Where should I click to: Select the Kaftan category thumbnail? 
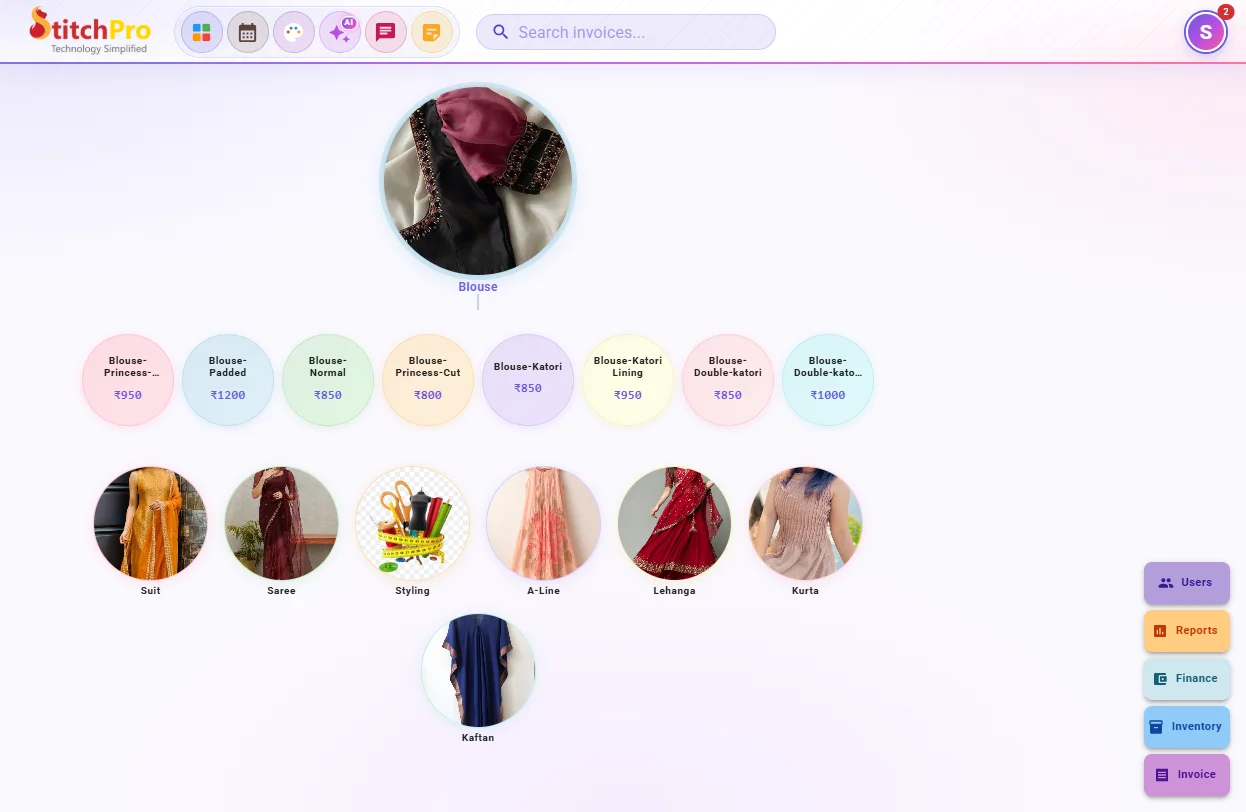478,670
